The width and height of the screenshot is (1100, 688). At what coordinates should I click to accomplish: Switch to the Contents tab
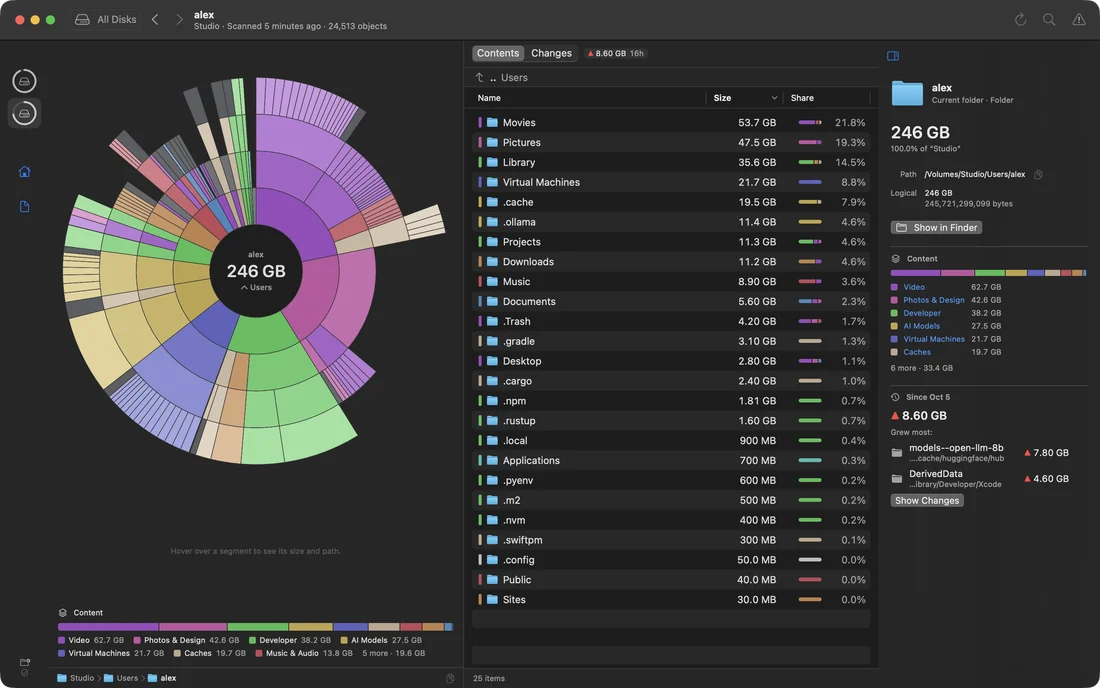497,53
